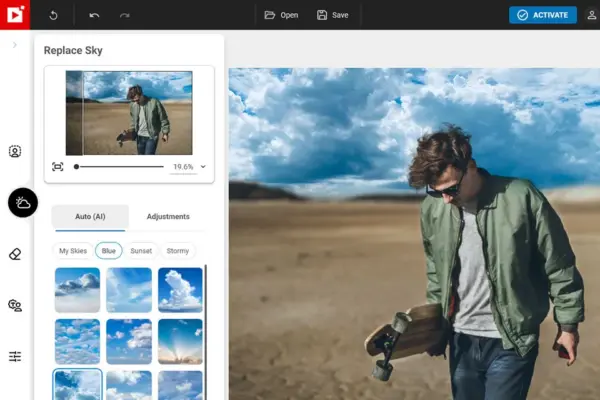The width and height of the screenshot is (600, 400).
Task: Click the navigator preview thumbnail
Action: coord(129,113)
